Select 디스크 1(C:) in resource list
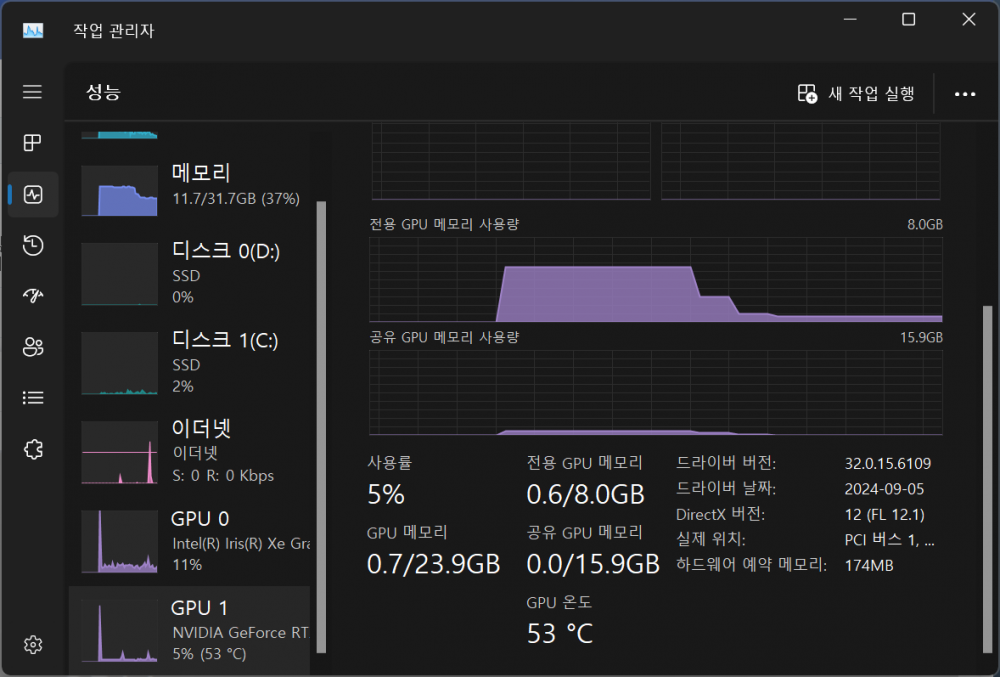The width and height of the screenshot is (1000, 677). tap(190, 362)
